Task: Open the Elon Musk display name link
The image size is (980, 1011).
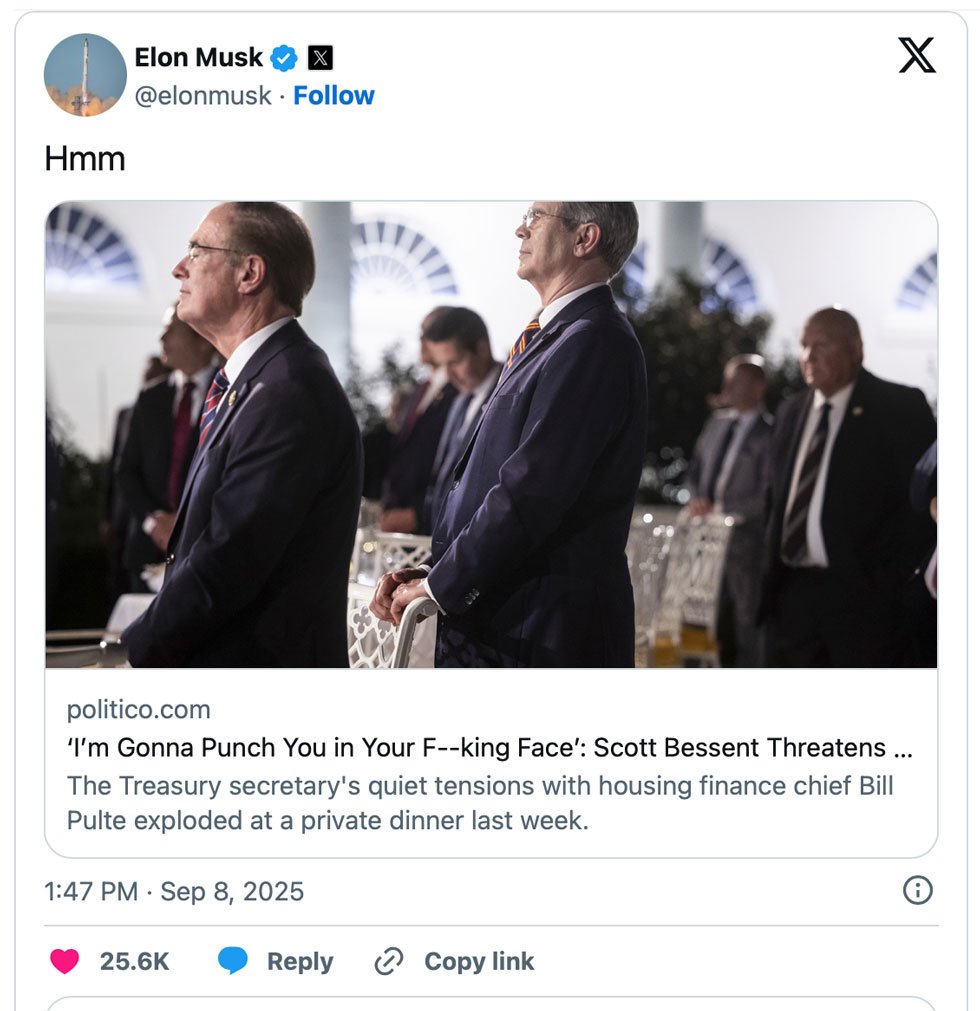Action: pos(199,58)
